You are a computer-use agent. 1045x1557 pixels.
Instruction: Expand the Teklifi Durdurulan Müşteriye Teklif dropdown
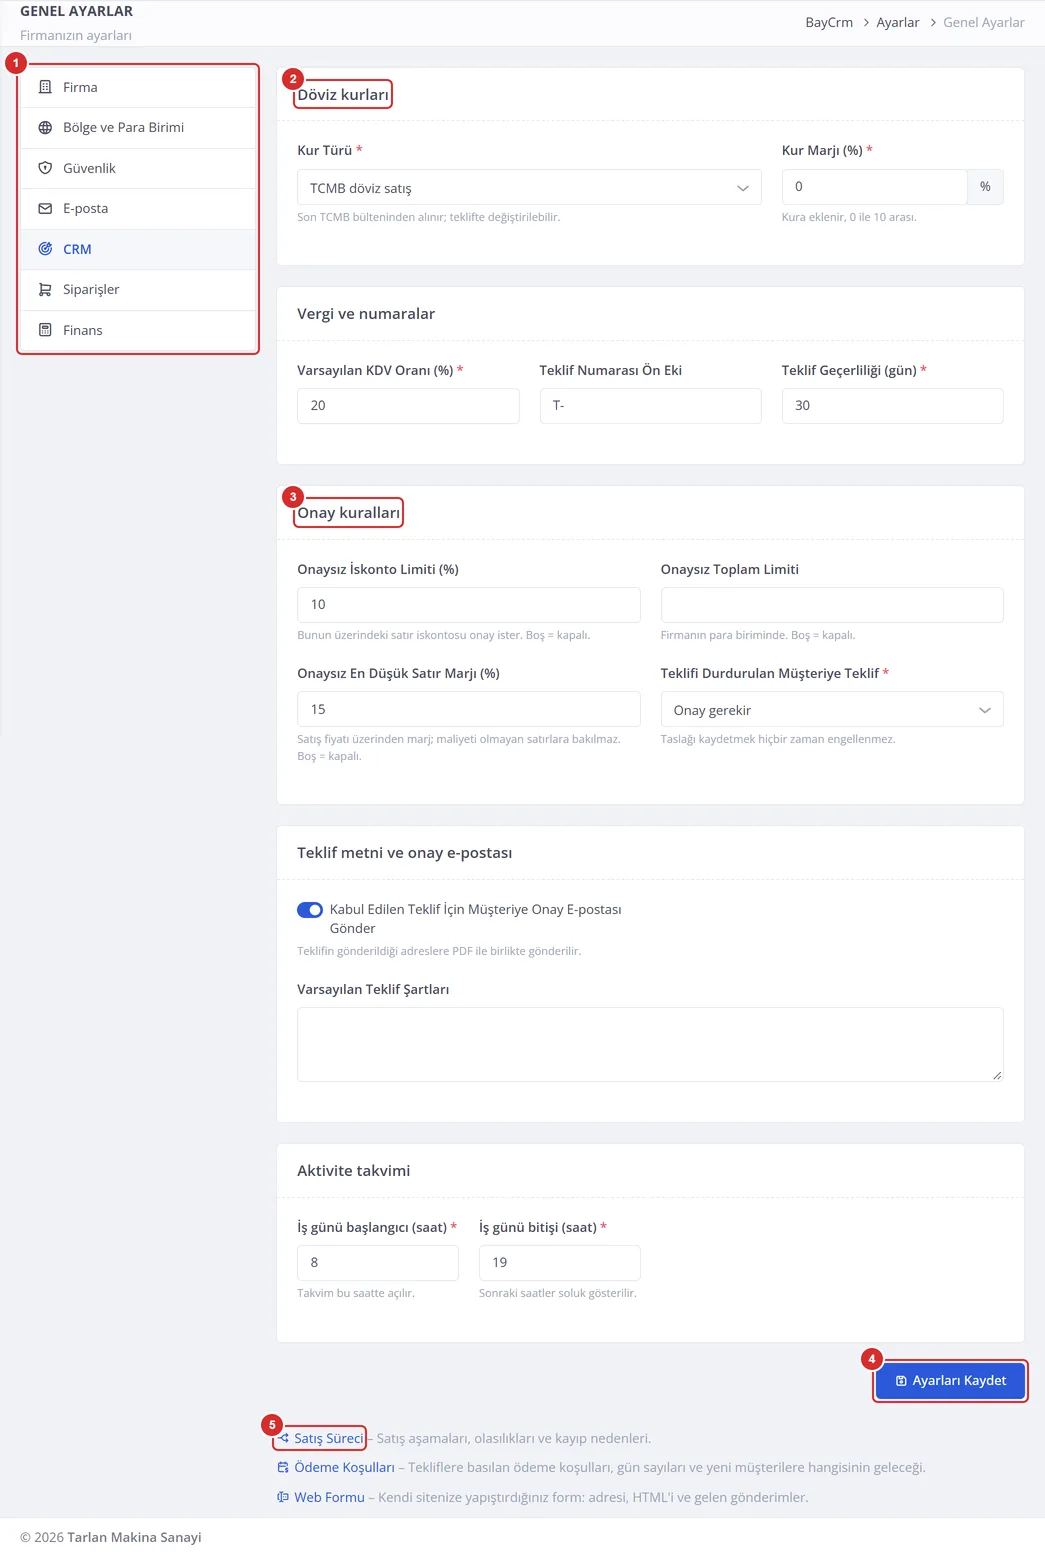tap(832, 710)
